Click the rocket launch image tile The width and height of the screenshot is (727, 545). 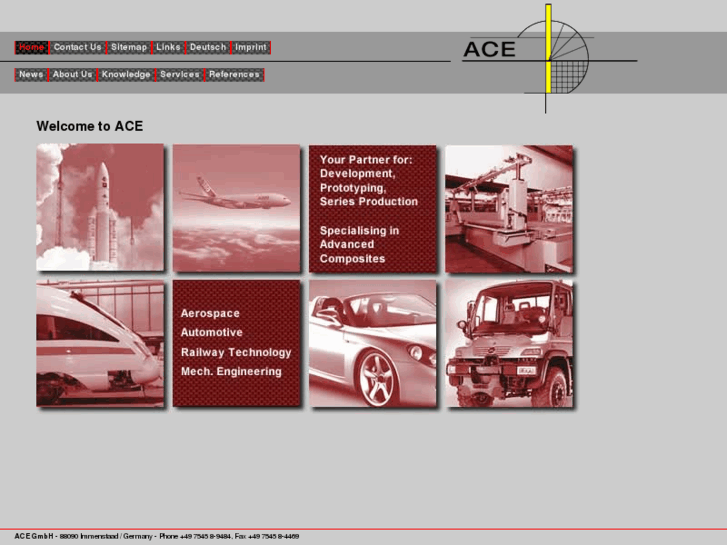[x=100, y=207]
